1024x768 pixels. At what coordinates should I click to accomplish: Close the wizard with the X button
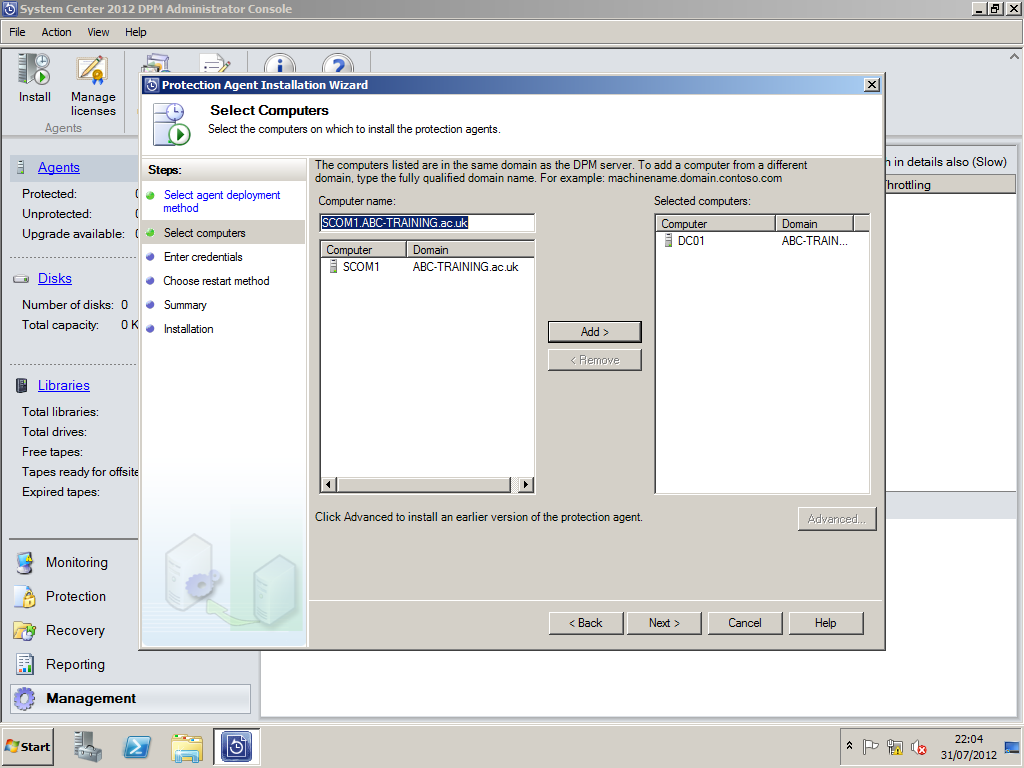click(871, 85)
